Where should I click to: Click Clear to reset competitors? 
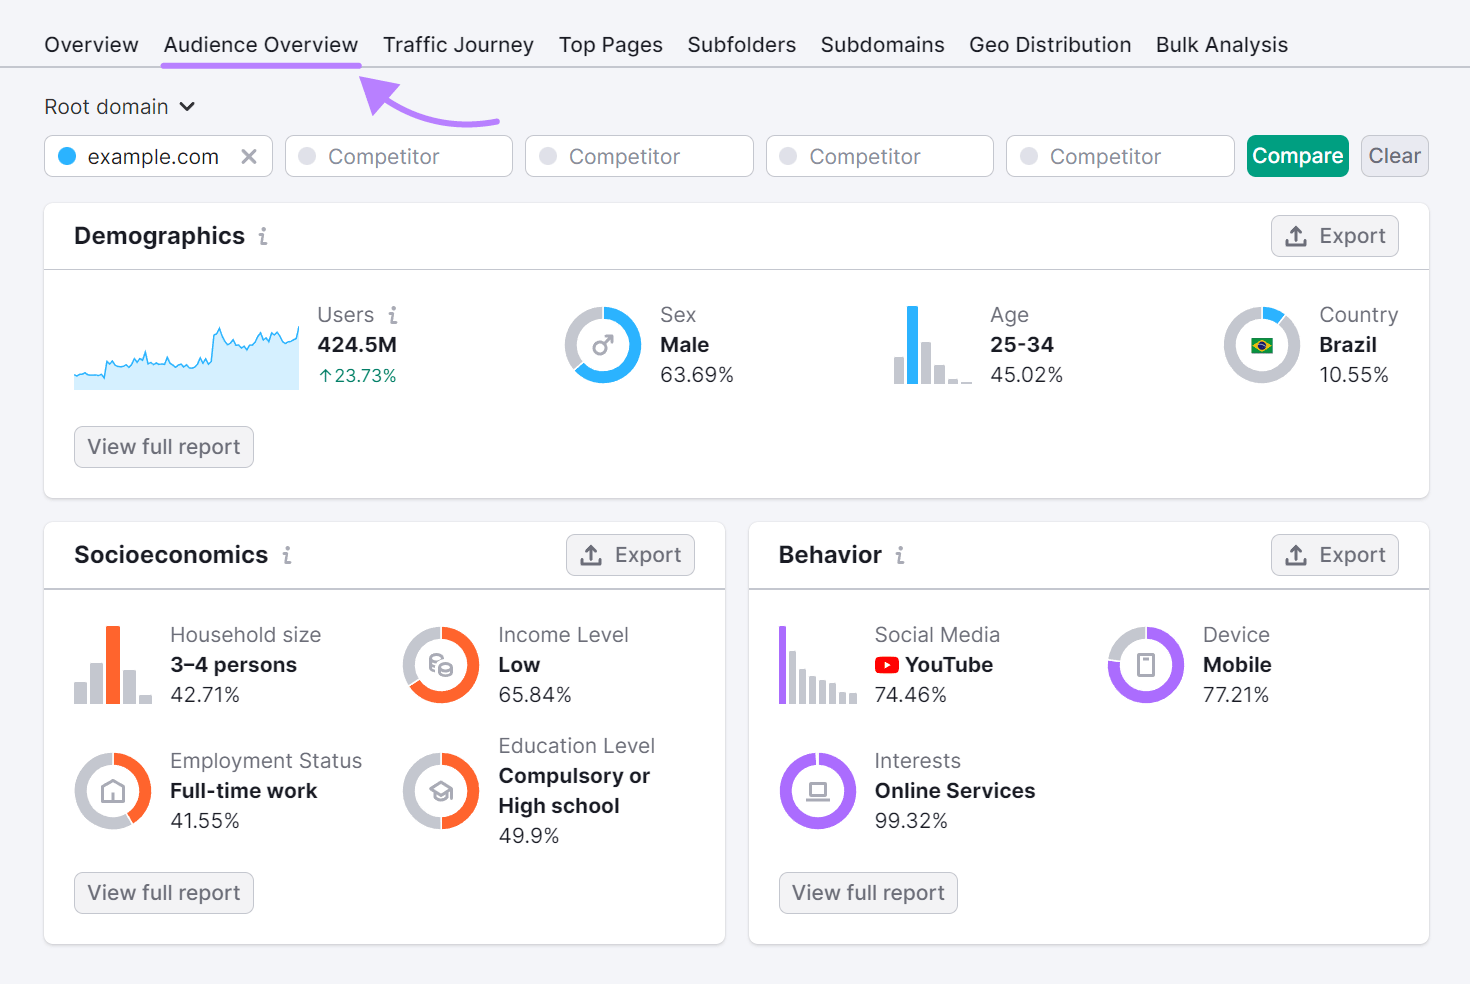click(1394, 156)
